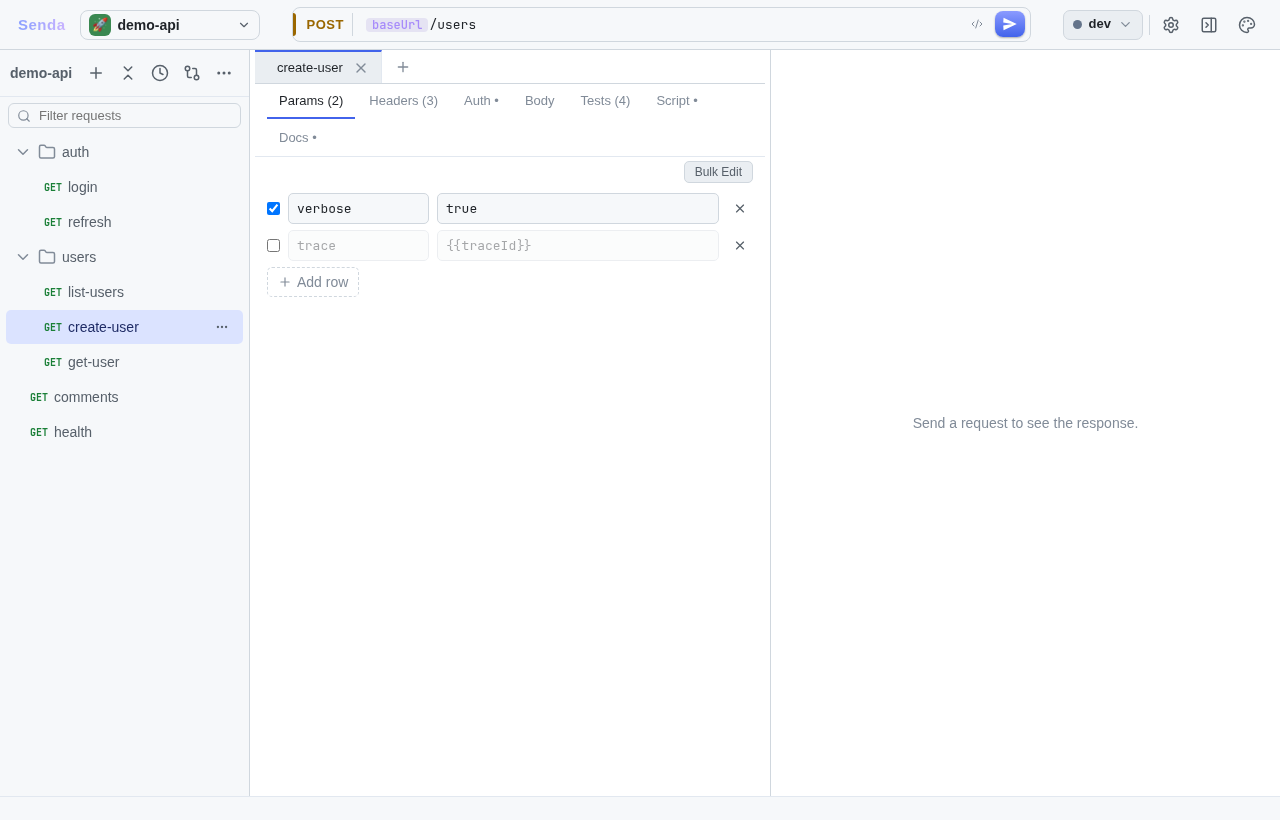Click Add row button
The width and height of the screenshot is (1280, 820).
point(313,282)
